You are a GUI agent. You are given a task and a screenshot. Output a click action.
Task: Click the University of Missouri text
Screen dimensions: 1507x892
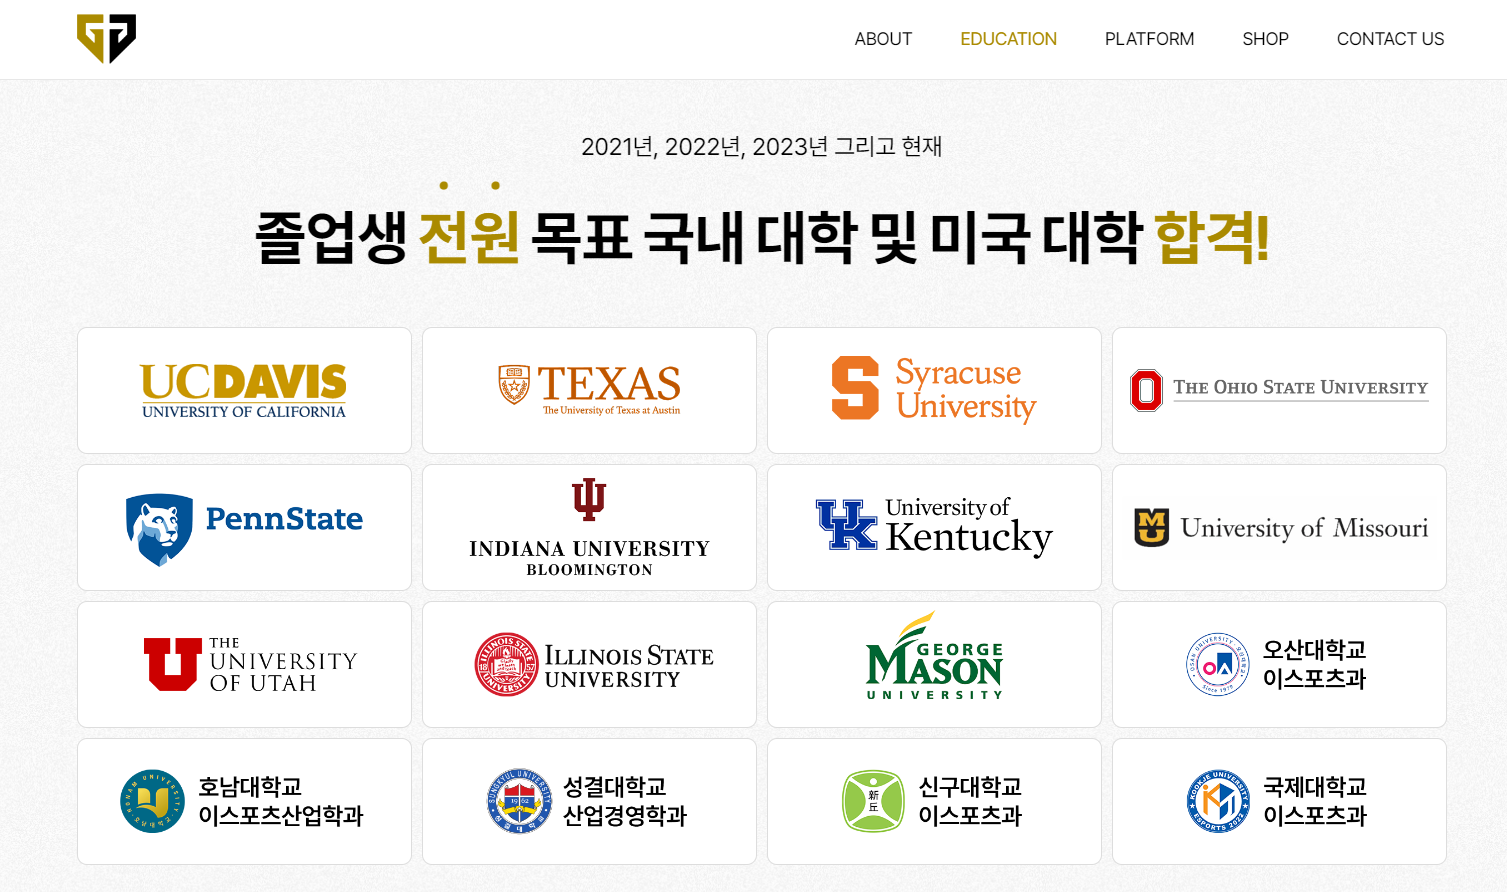tap(1304, 528)
